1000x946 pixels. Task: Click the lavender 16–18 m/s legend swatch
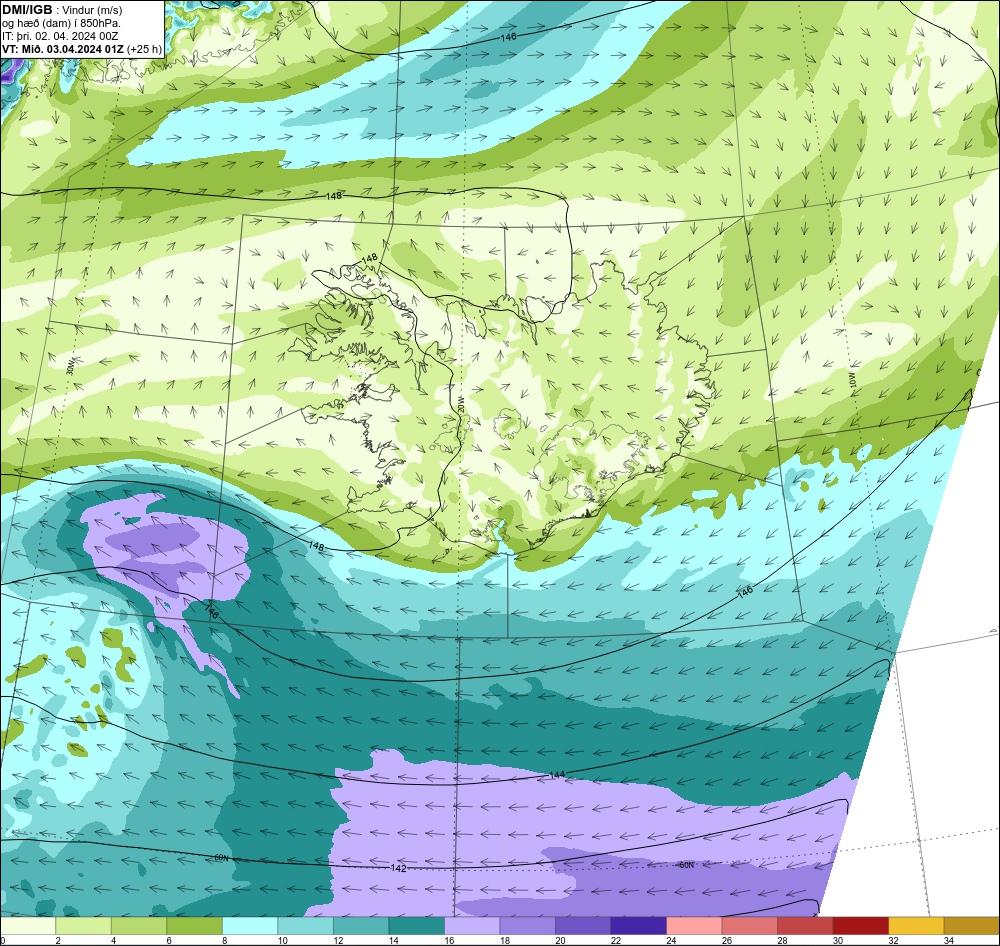pyautogui.click(x=472, y=925)
